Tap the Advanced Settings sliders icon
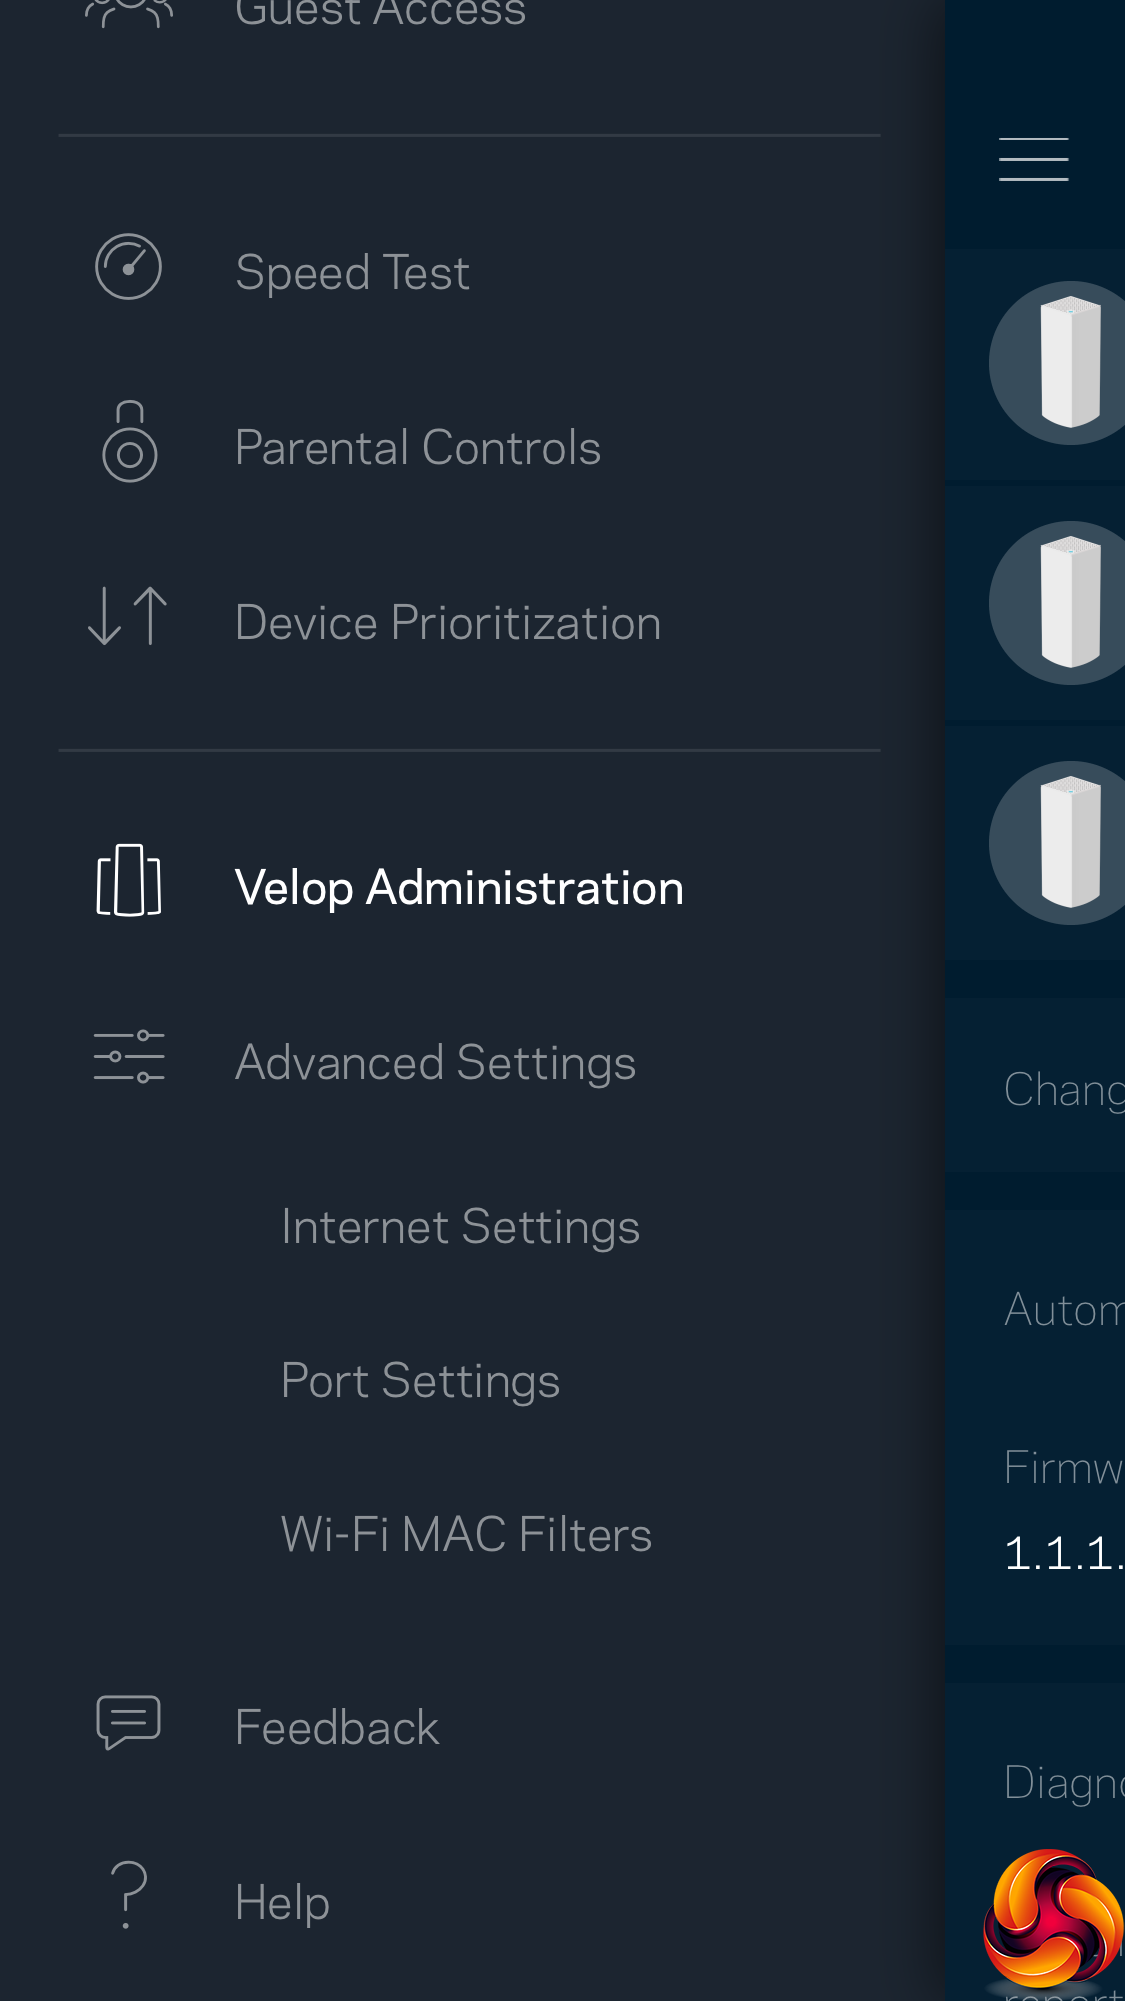Screen dimensions: 1125x2001 click(x=129, y=1057)
